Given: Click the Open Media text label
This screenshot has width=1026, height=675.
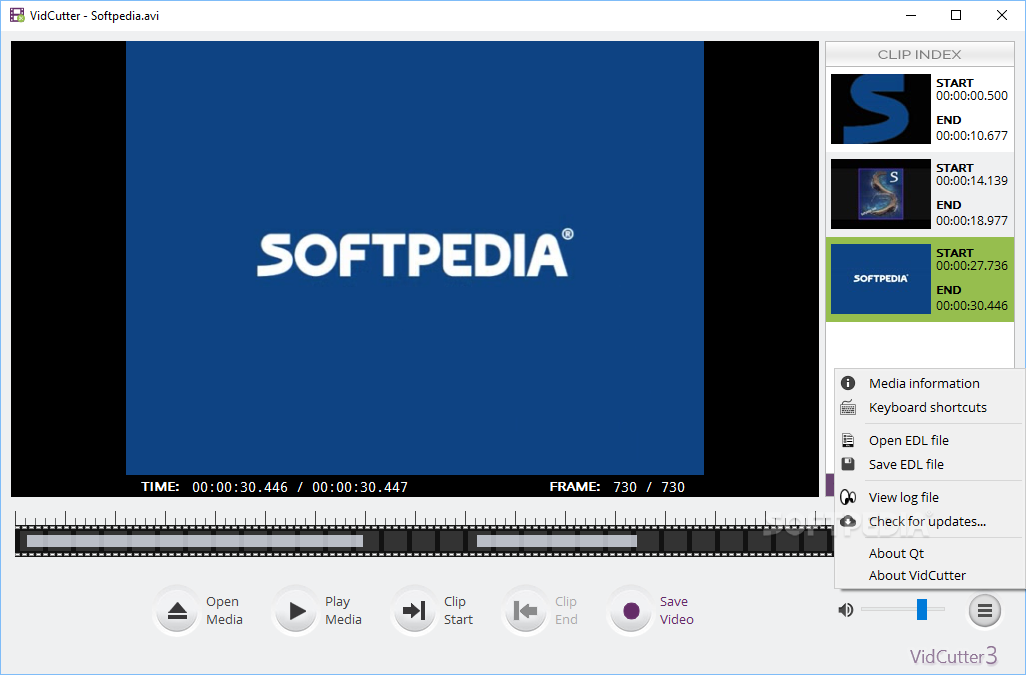Looking at the screenshot, I should [224, 610].
